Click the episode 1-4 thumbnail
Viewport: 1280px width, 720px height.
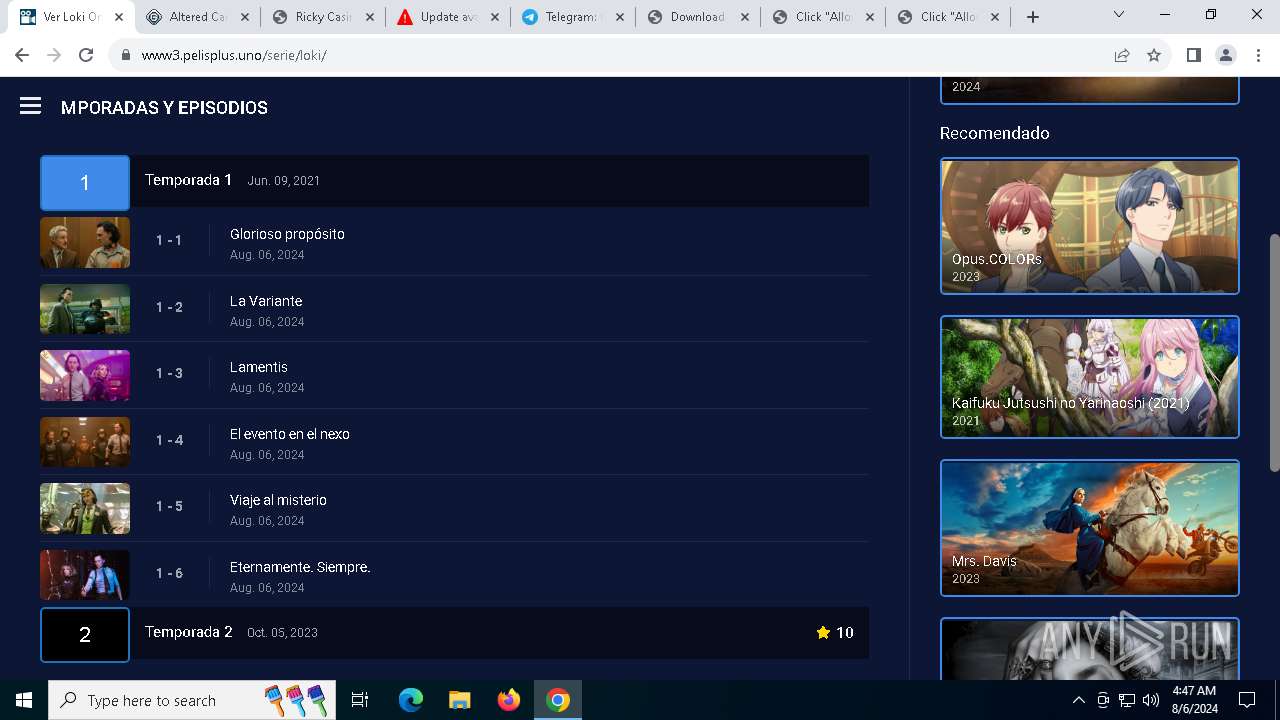point(85,442)
